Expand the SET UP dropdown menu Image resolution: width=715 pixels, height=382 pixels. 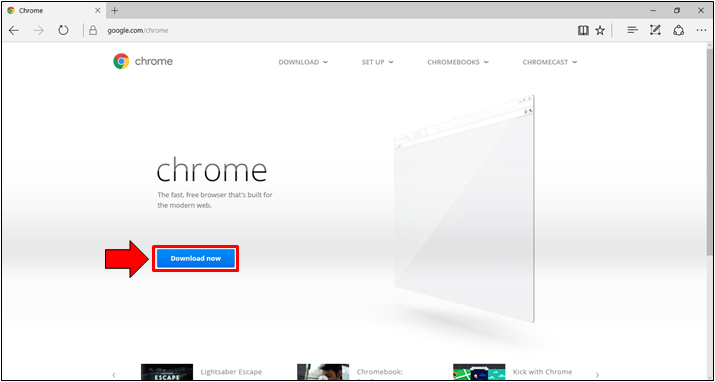(378, 62)
